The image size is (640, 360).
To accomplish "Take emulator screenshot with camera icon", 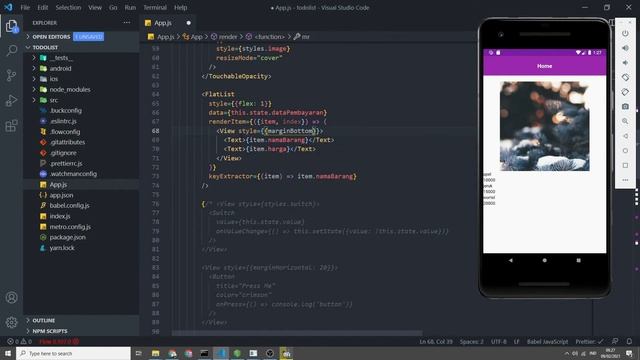I will pos(625,107).
